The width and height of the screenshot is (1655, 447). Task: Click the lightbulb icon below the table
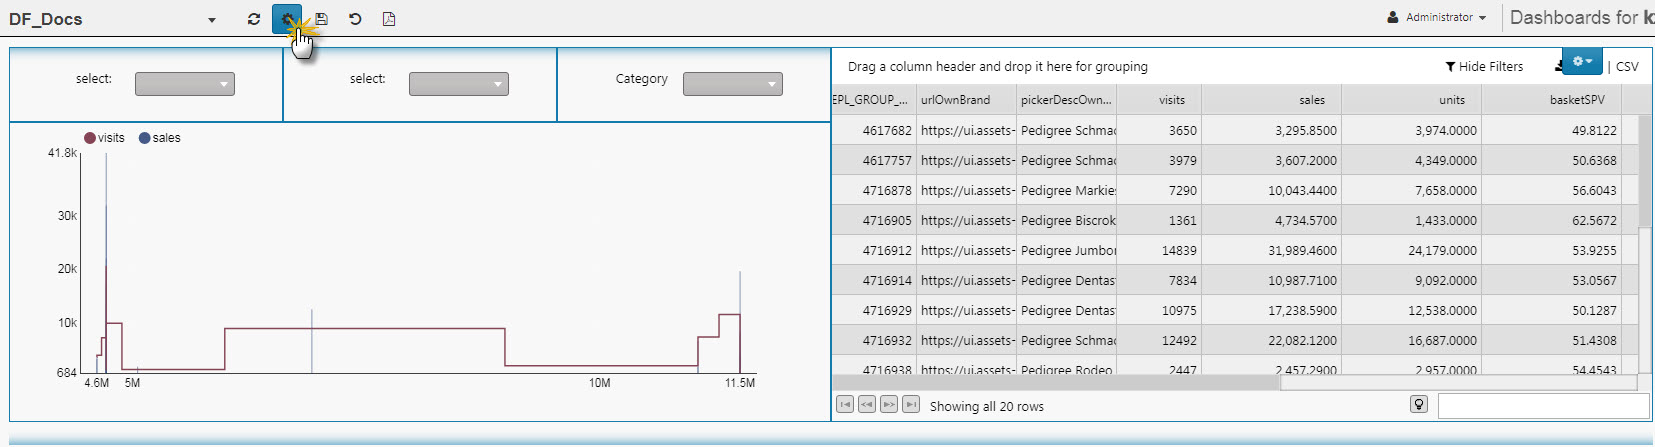(x=1418, y=405)
